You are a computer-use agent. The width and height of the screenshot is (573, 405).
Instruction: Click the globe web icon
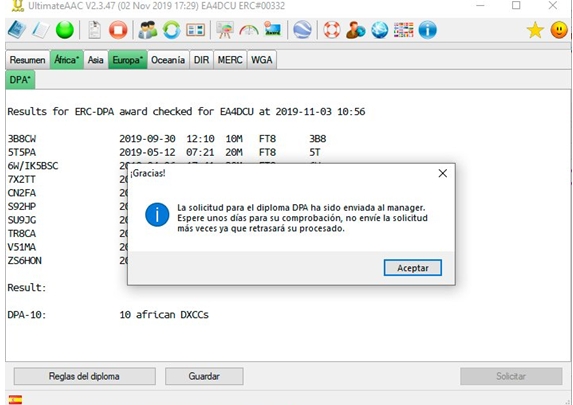coord(380,30)
